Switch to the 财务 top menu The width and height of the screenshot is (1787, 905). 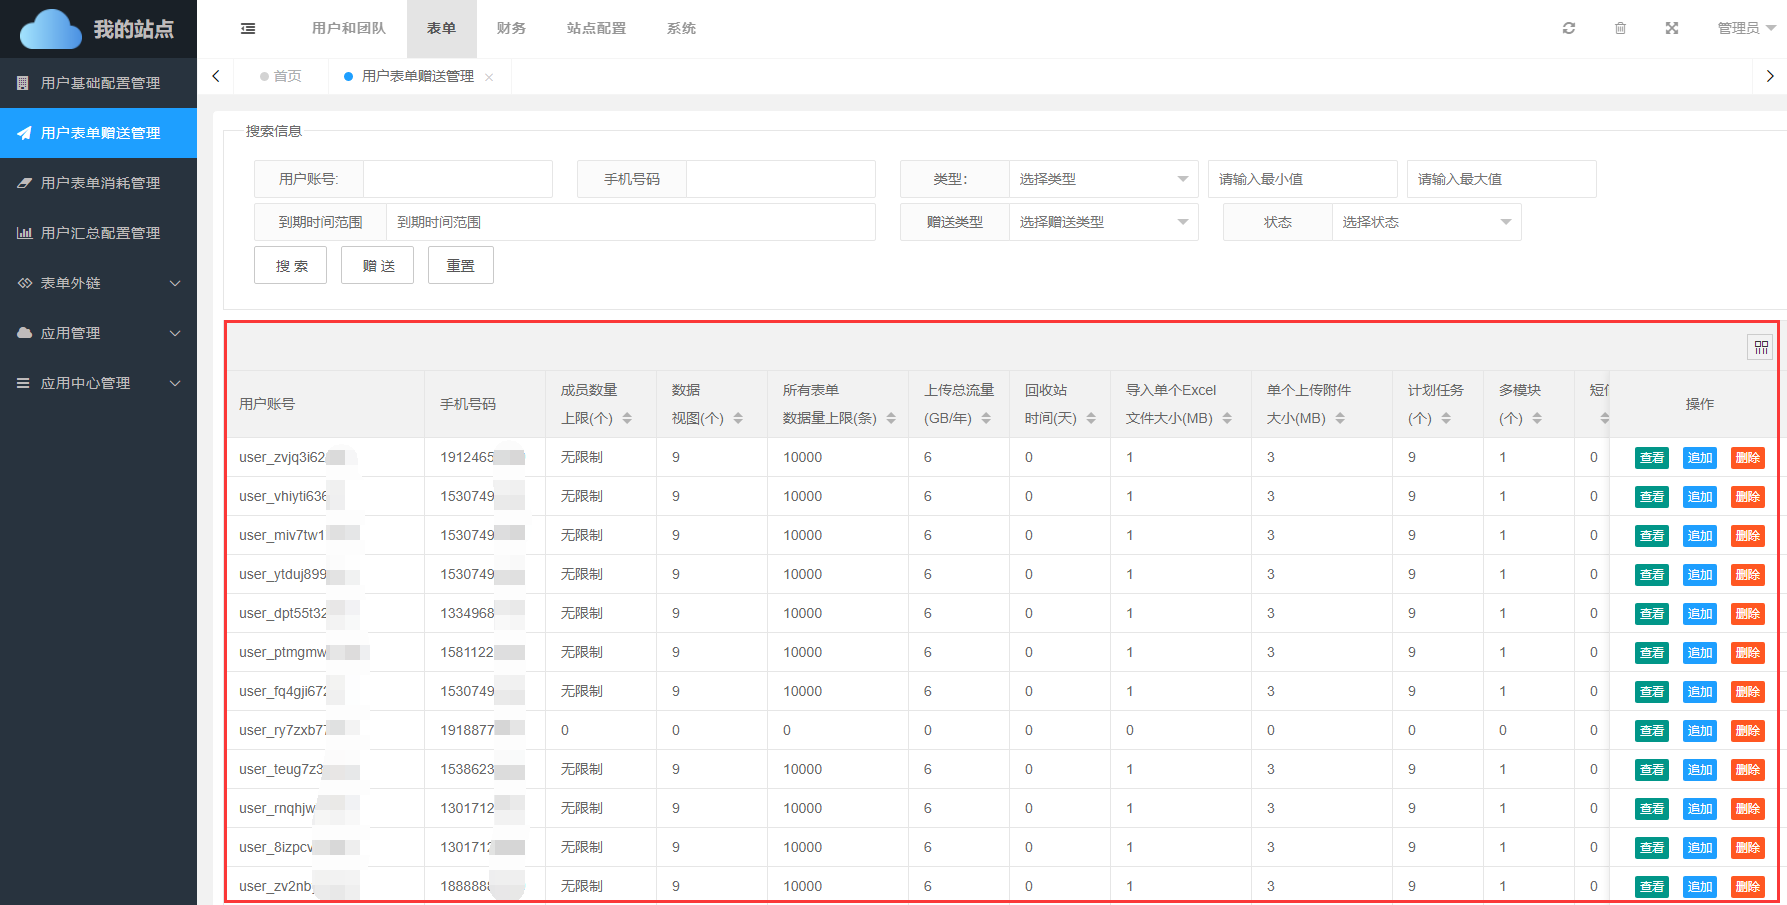pos(511,29)
